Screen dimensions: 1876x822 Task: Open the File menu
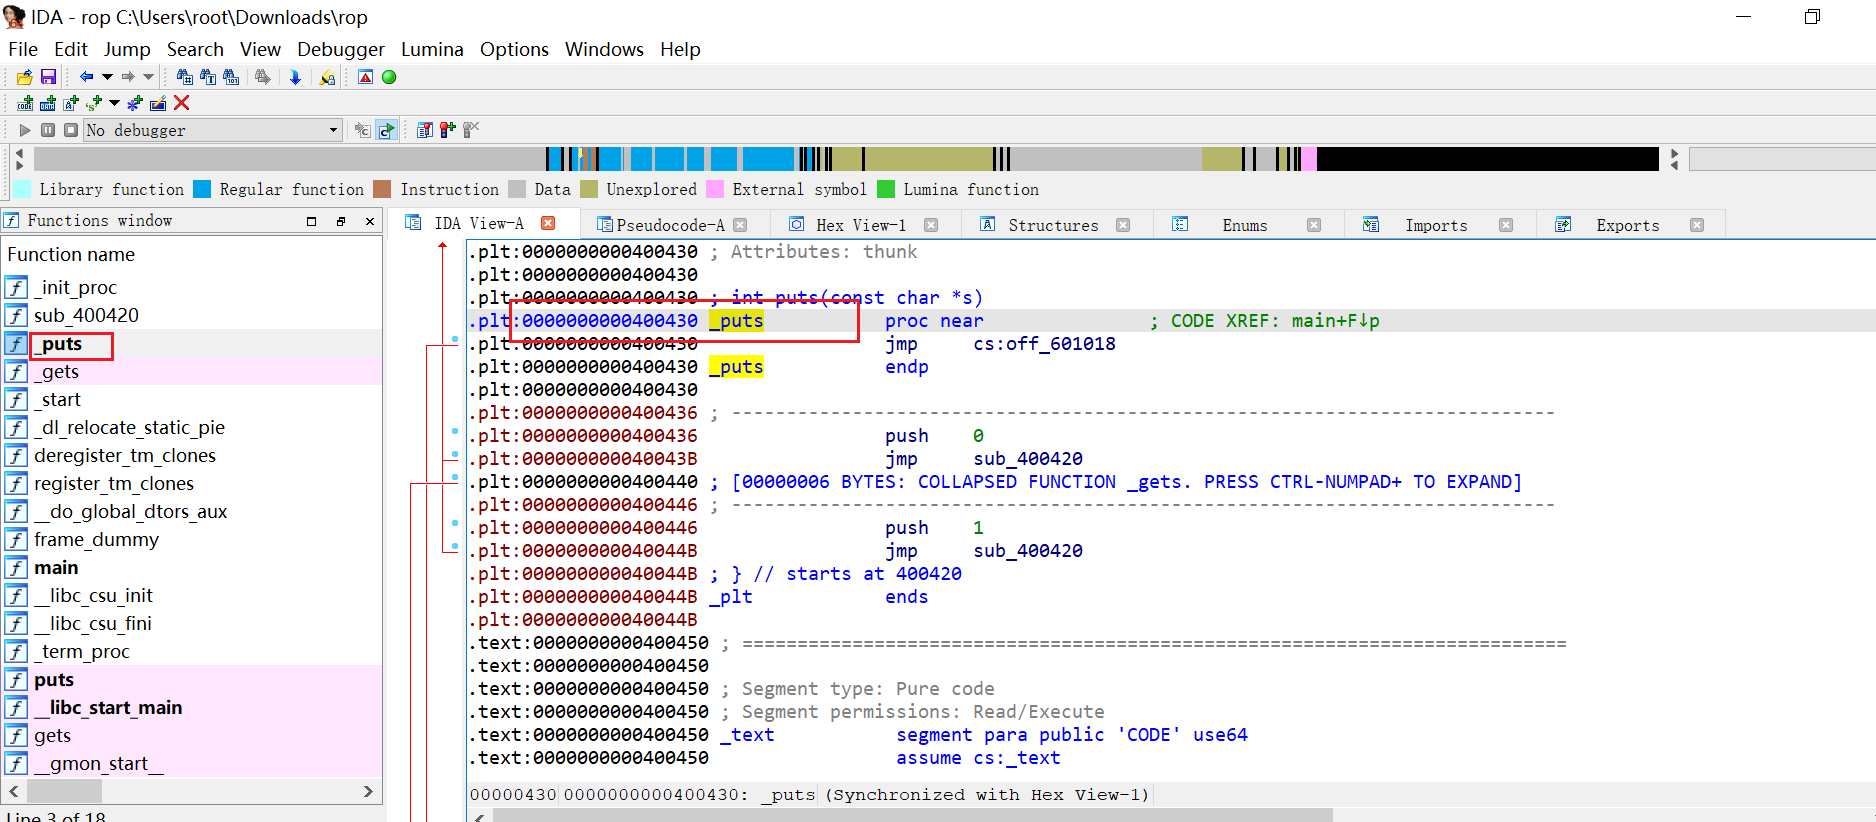click(23, 49)
